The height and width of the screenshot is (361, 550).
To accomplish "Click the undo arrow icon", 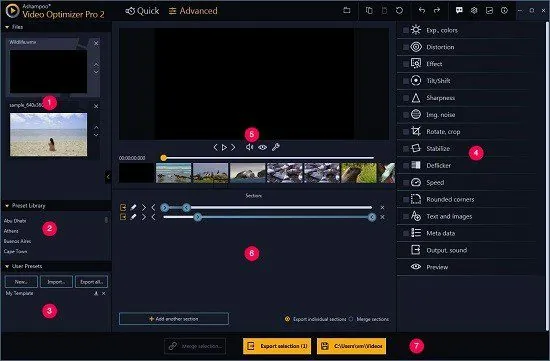I will [422, 11].
